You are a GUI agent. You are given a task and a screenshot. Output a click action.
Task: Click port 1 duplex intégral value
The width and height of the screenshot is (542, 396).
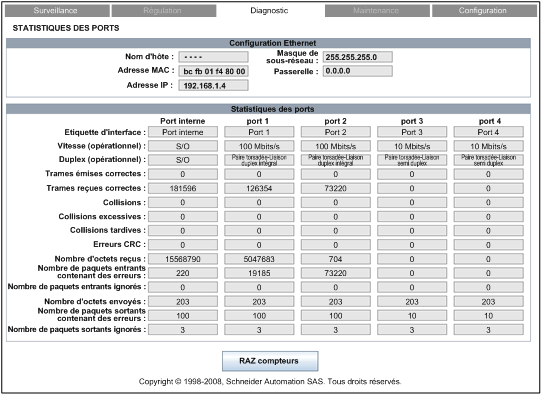[x=259, y=160]
